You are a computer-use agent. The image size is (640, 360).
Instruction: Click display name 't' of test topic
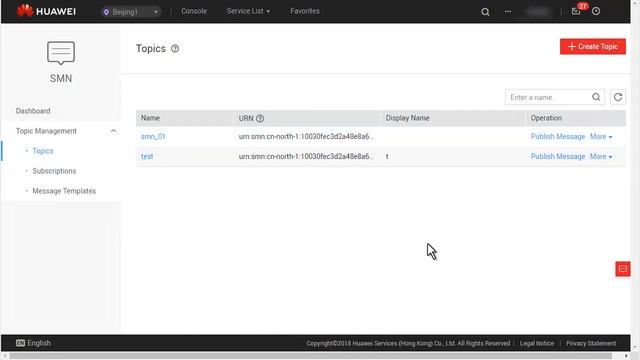pos(387,157)
